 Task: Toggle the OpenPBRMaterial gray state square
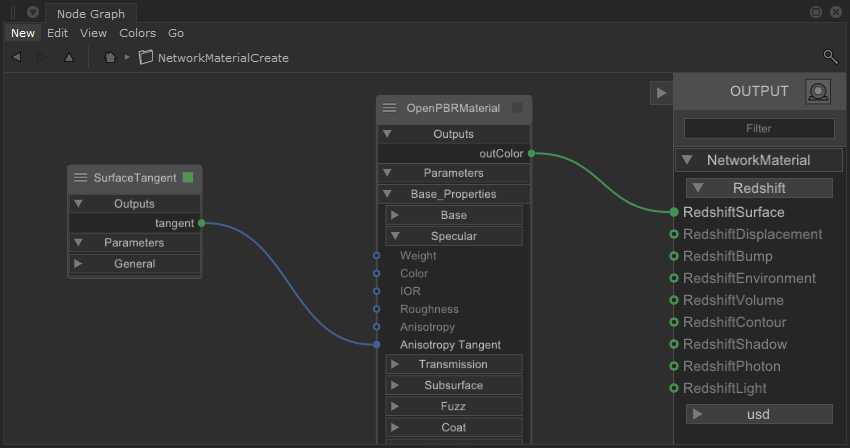[x=517, y=108]
